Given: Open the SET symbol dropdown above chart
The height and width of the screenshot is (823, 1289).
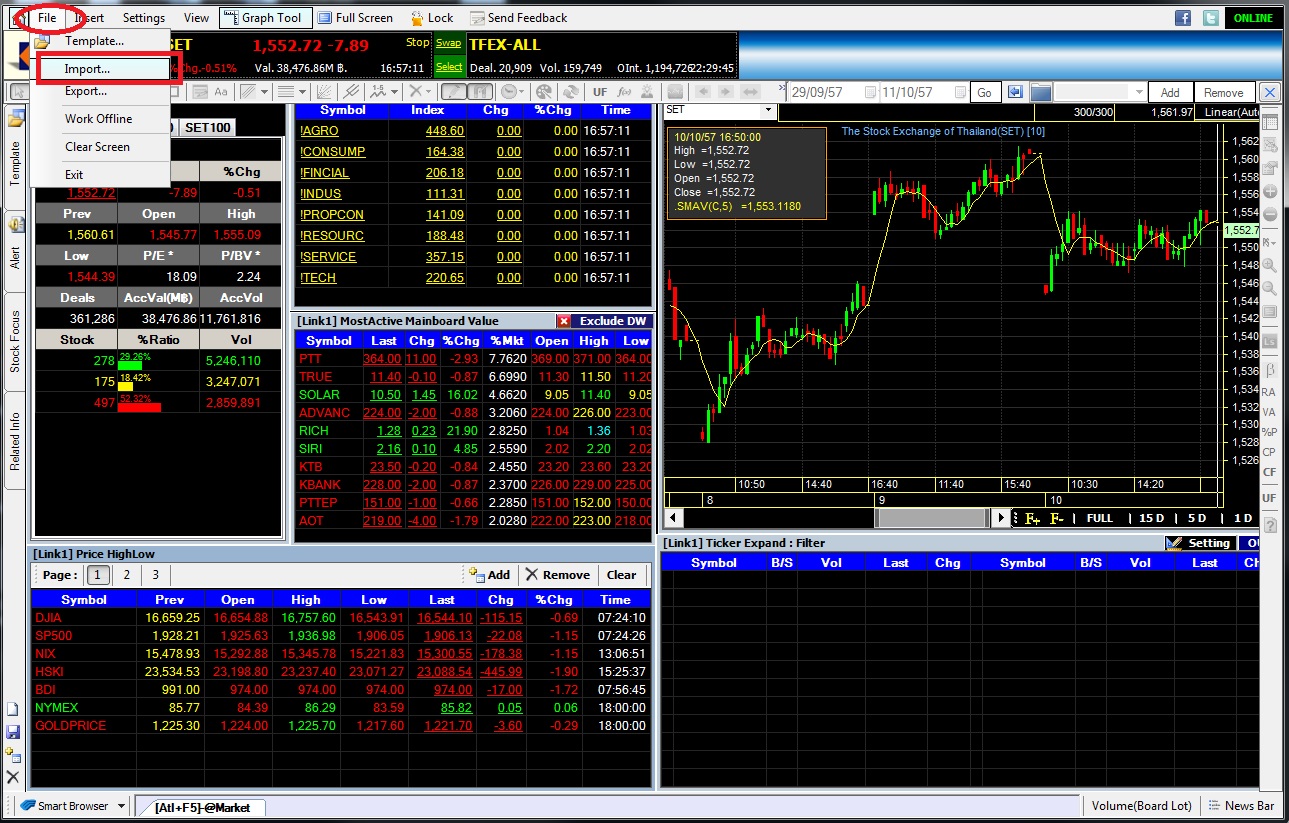Looking at the screenshot, I should point(768,110).
